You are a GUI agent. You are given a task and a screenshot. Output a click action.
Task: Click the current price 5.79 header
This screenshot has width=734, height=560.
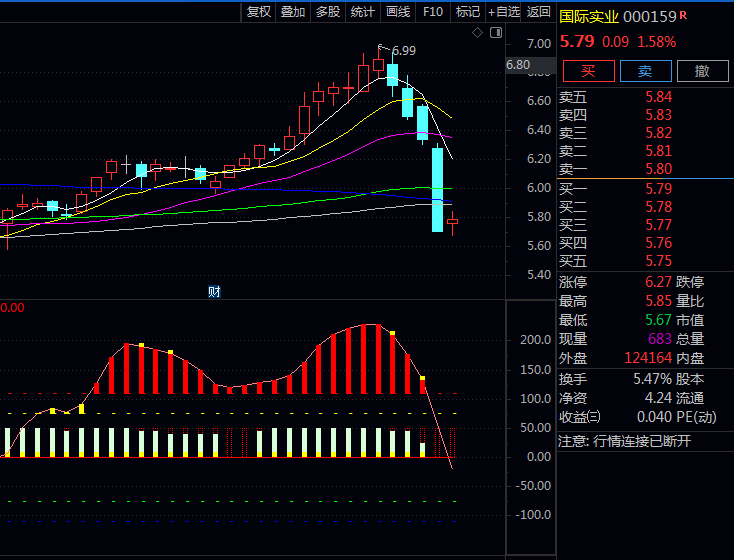tap(577, 42)
